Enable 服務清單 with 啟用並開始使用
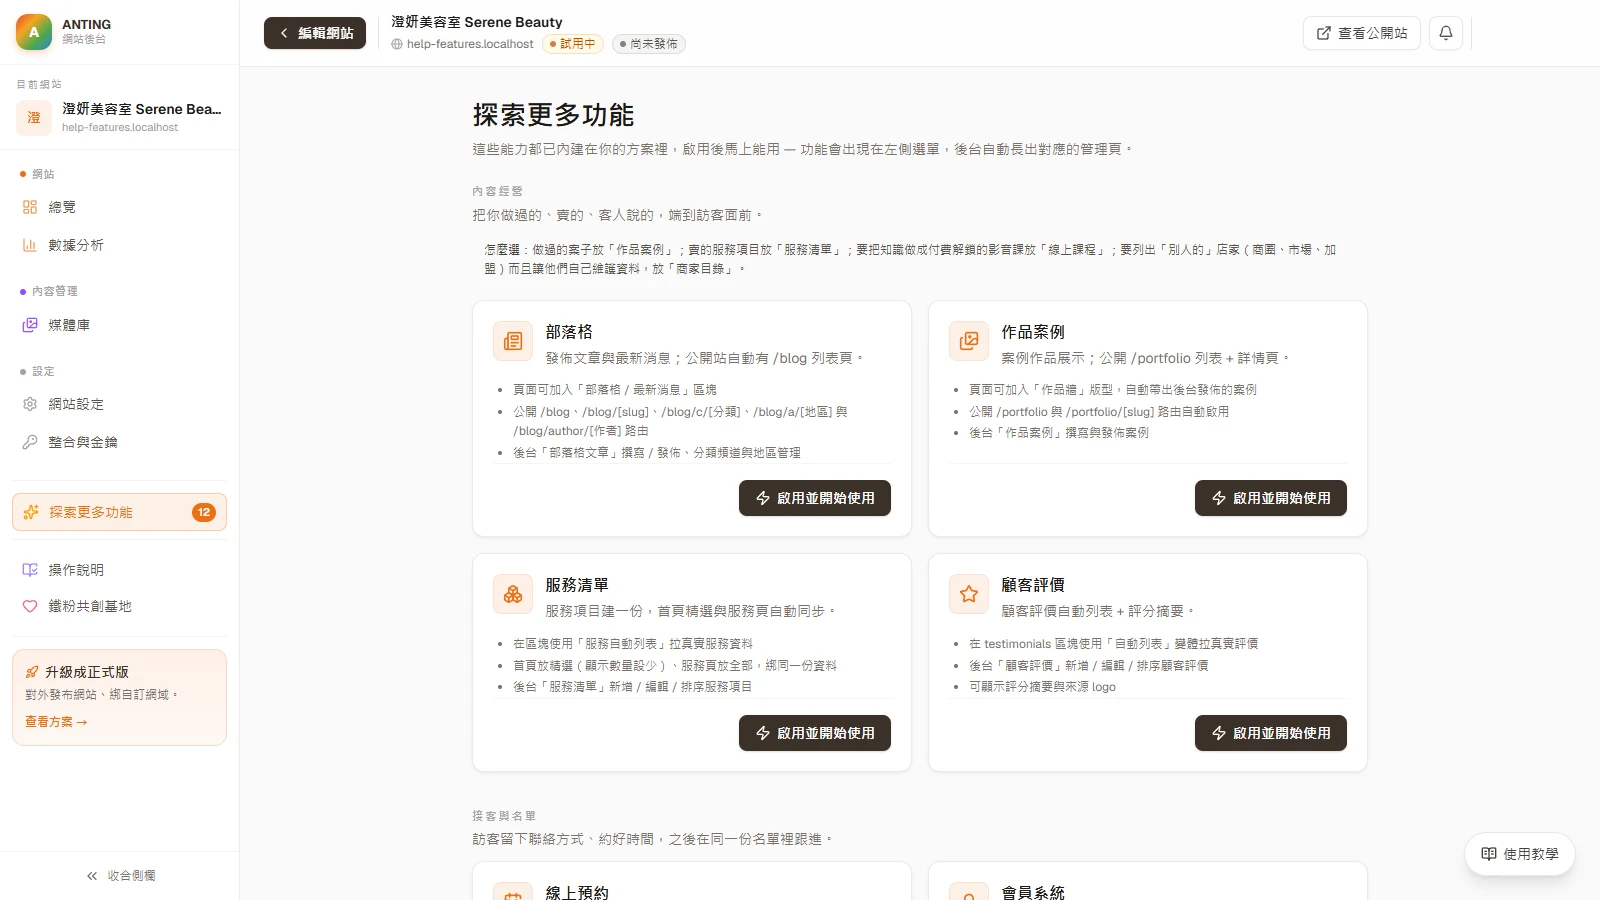 coord(815,733)
